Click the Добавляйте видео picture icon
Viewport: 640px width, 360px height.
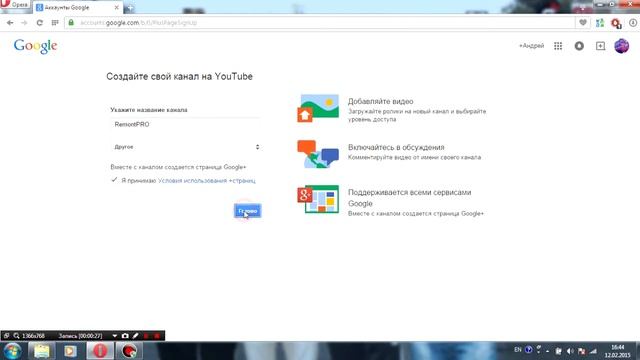pyautogui.click(x=318, y=109)
